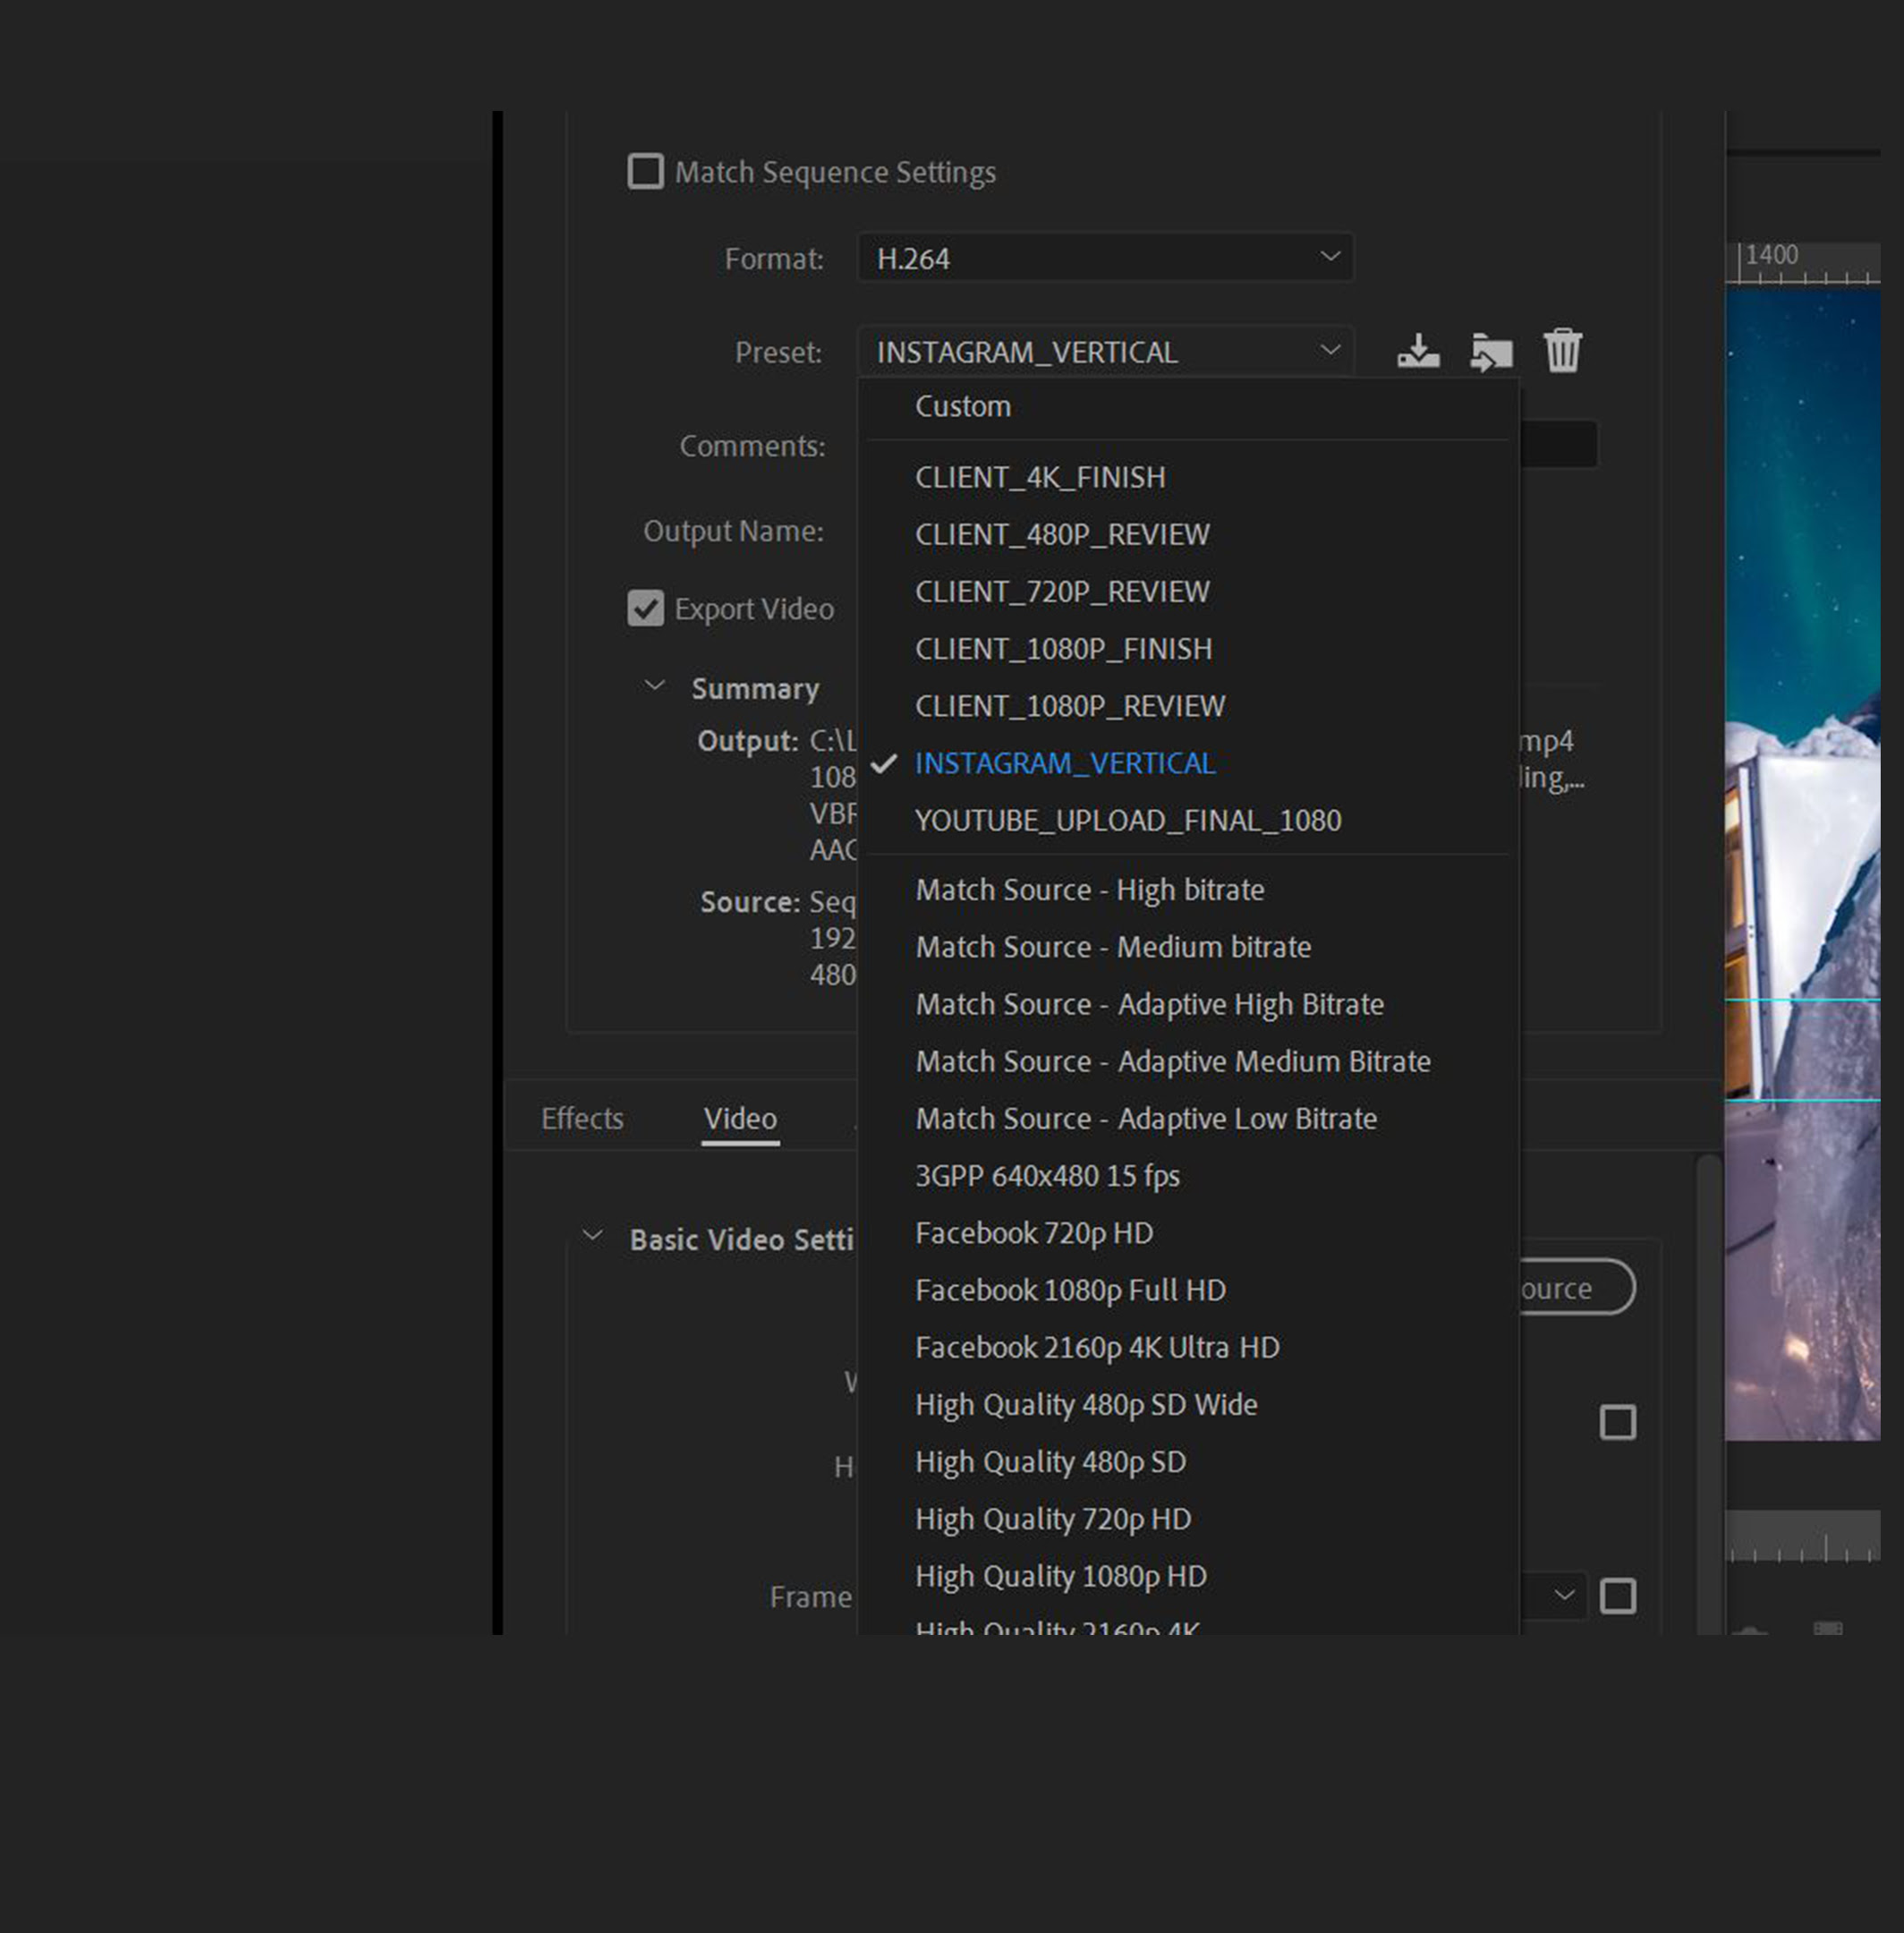The height and width of the screenshot is (1933, 1904).
Task: Switch to the Video tab
Action: pos(740,1118)
